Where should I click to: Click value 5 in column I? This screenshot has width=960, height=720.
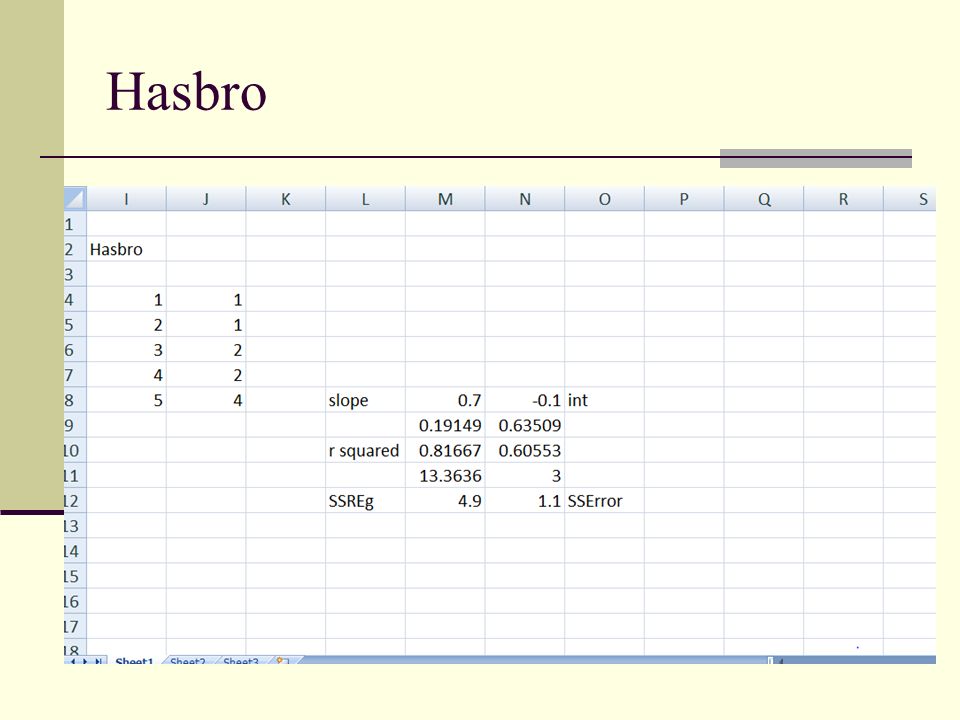[126, 400]
